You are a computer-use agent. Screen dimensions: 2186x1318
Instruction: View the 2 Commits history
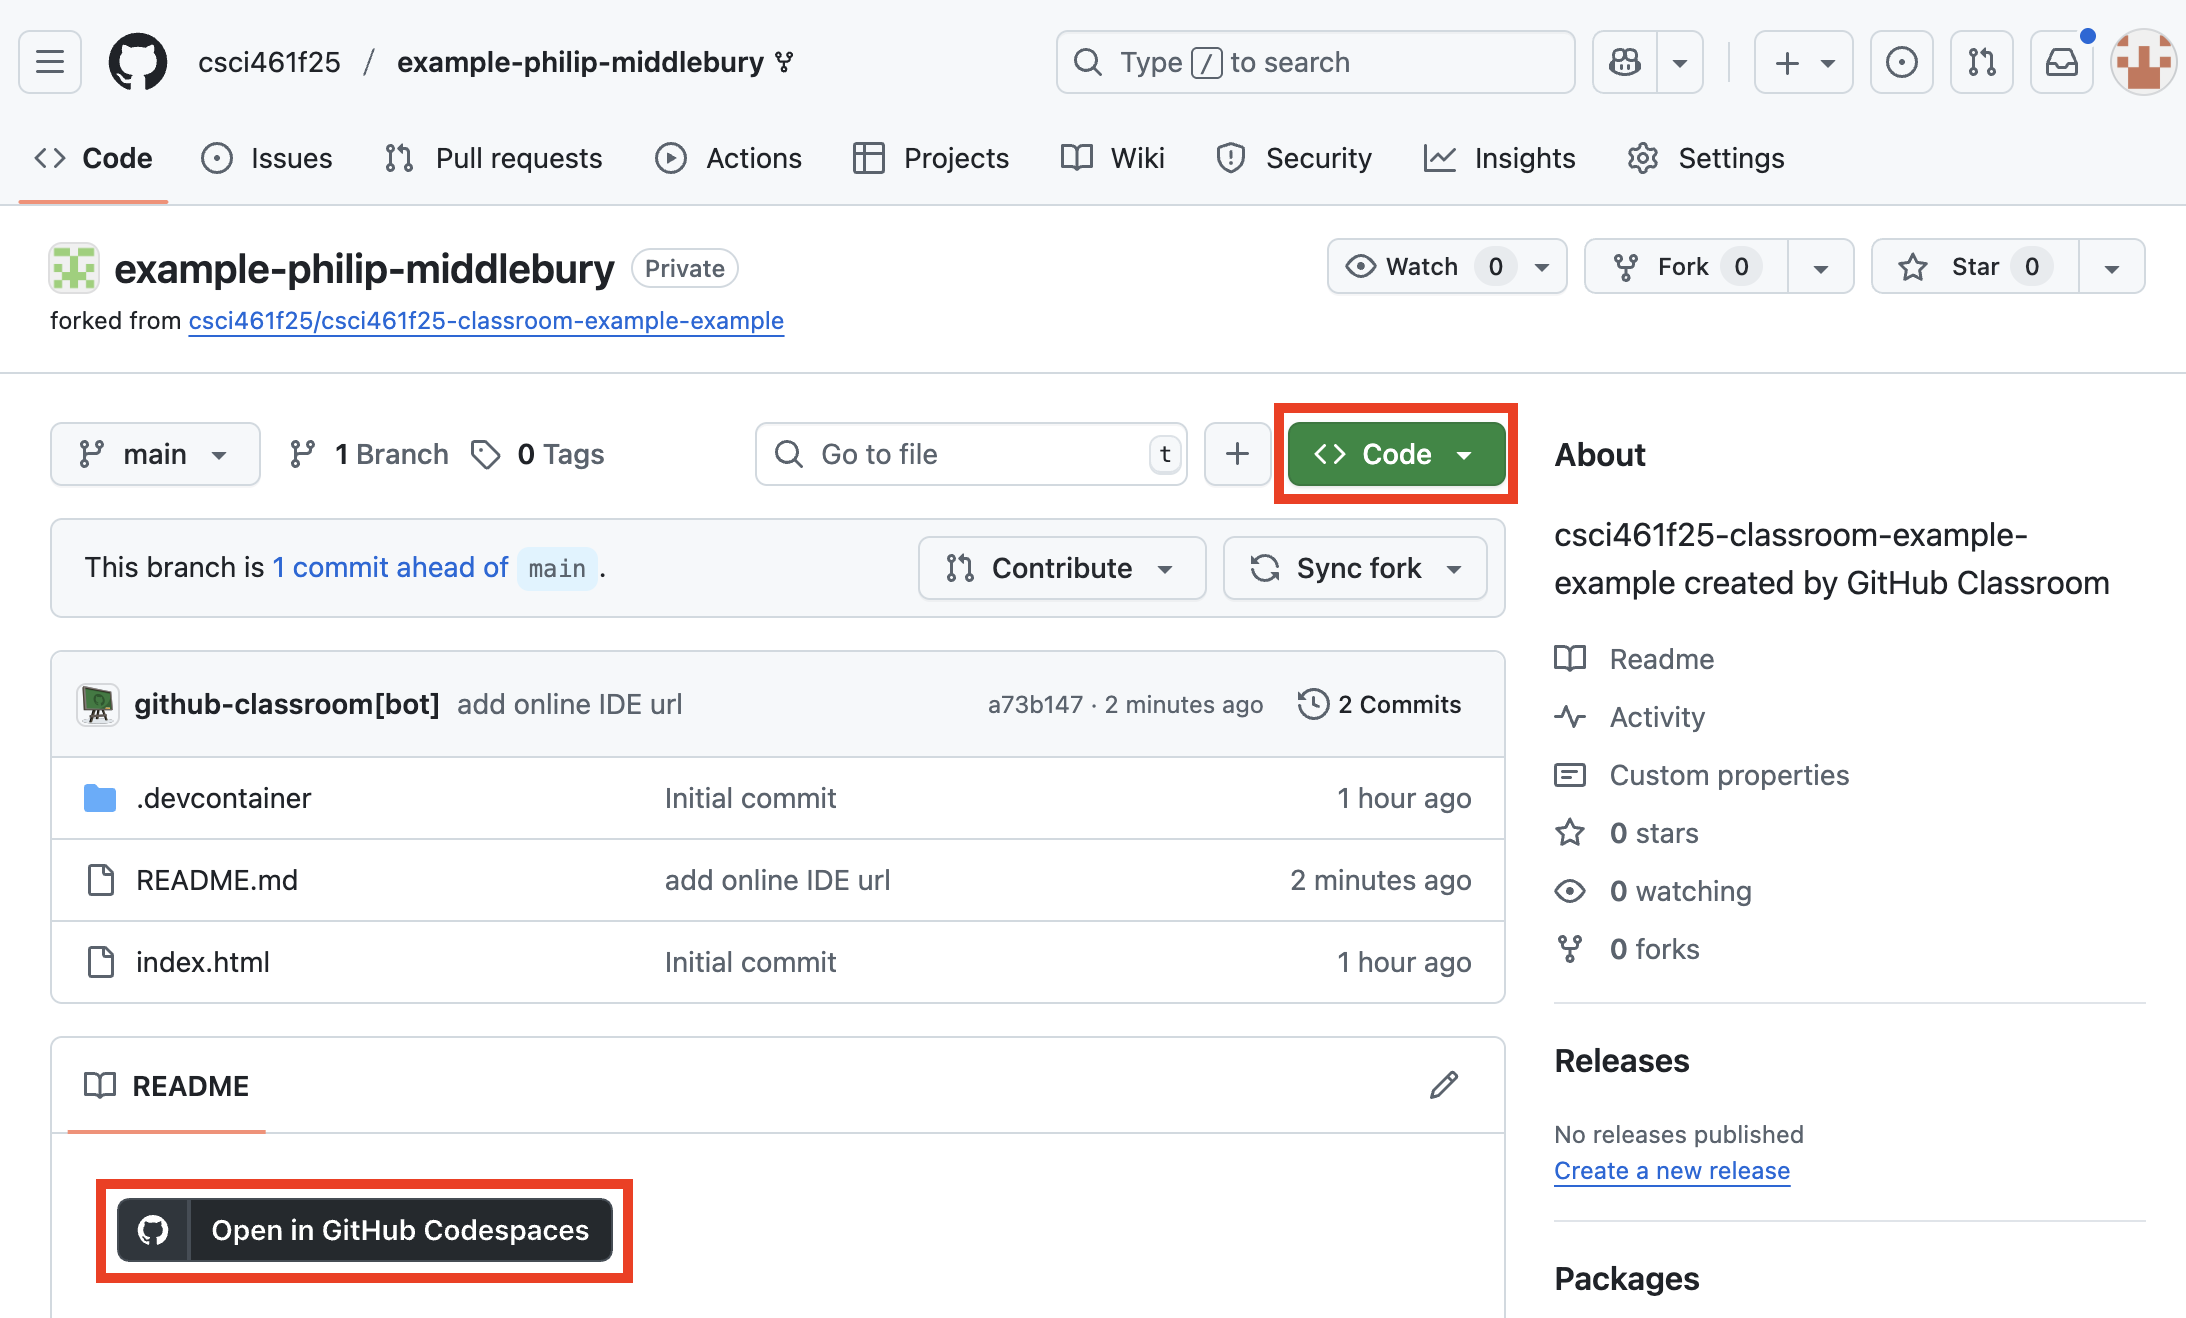1380,704
